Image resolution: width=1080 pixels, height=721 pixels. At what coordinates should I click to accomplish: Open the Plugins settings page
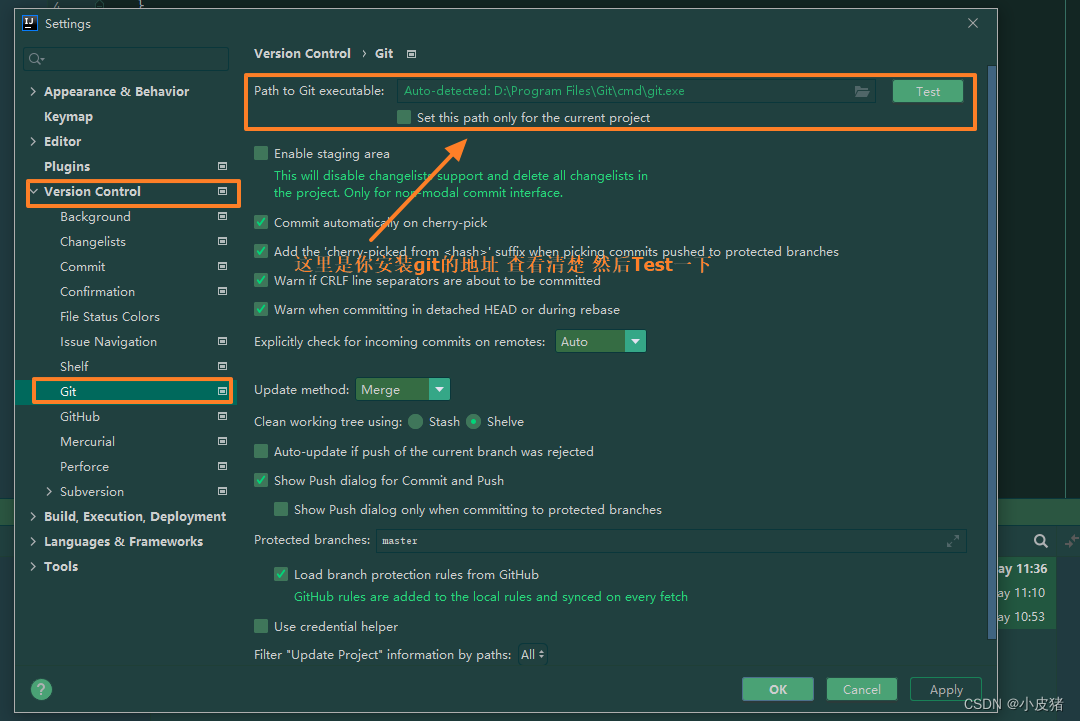(x=67, y=166)
